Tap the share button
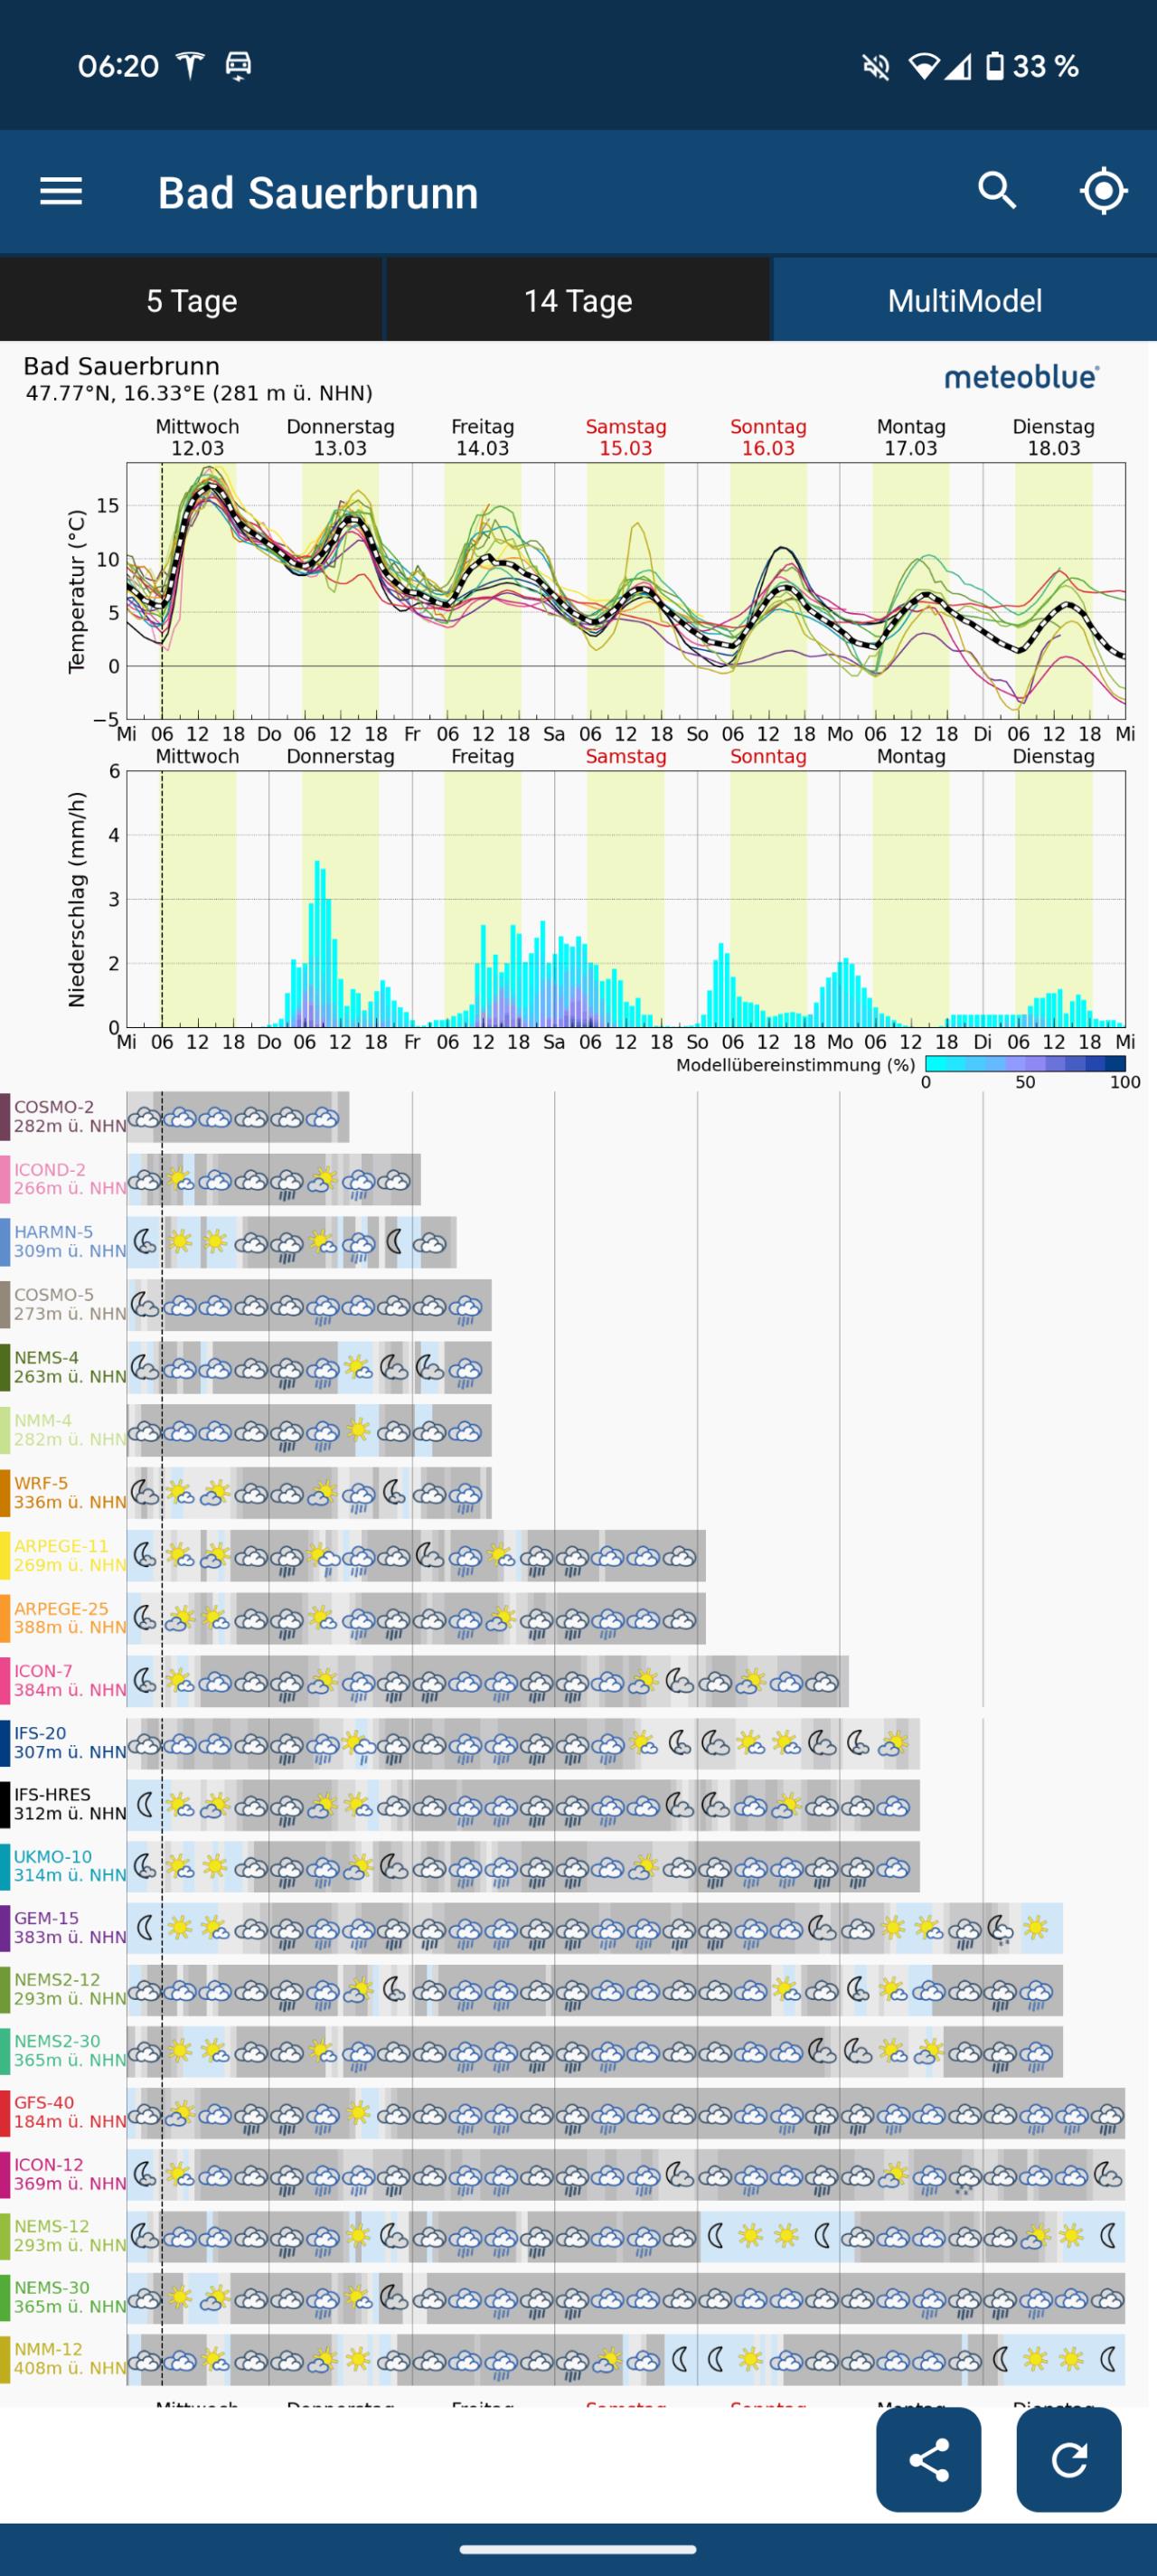This screenshot has height=2576, width=1157. pyautogui.click(x=927, y=2459)
